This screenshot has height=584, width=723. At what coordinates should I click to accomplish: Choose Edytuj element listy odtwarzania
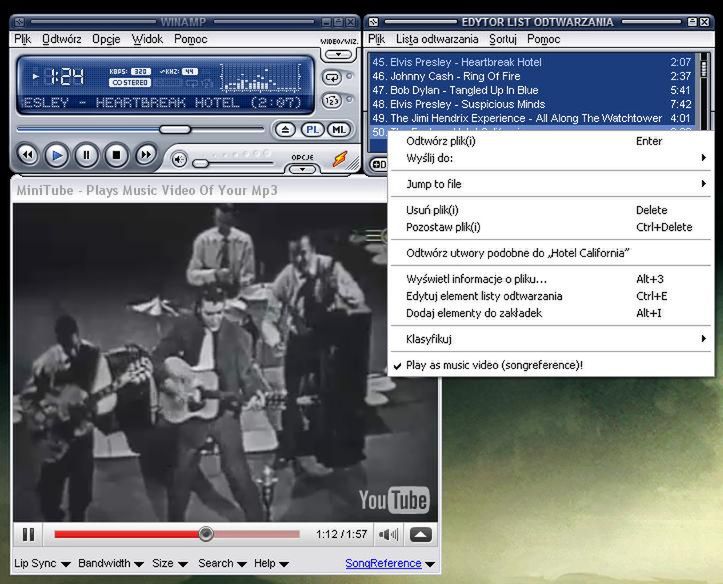550,296
